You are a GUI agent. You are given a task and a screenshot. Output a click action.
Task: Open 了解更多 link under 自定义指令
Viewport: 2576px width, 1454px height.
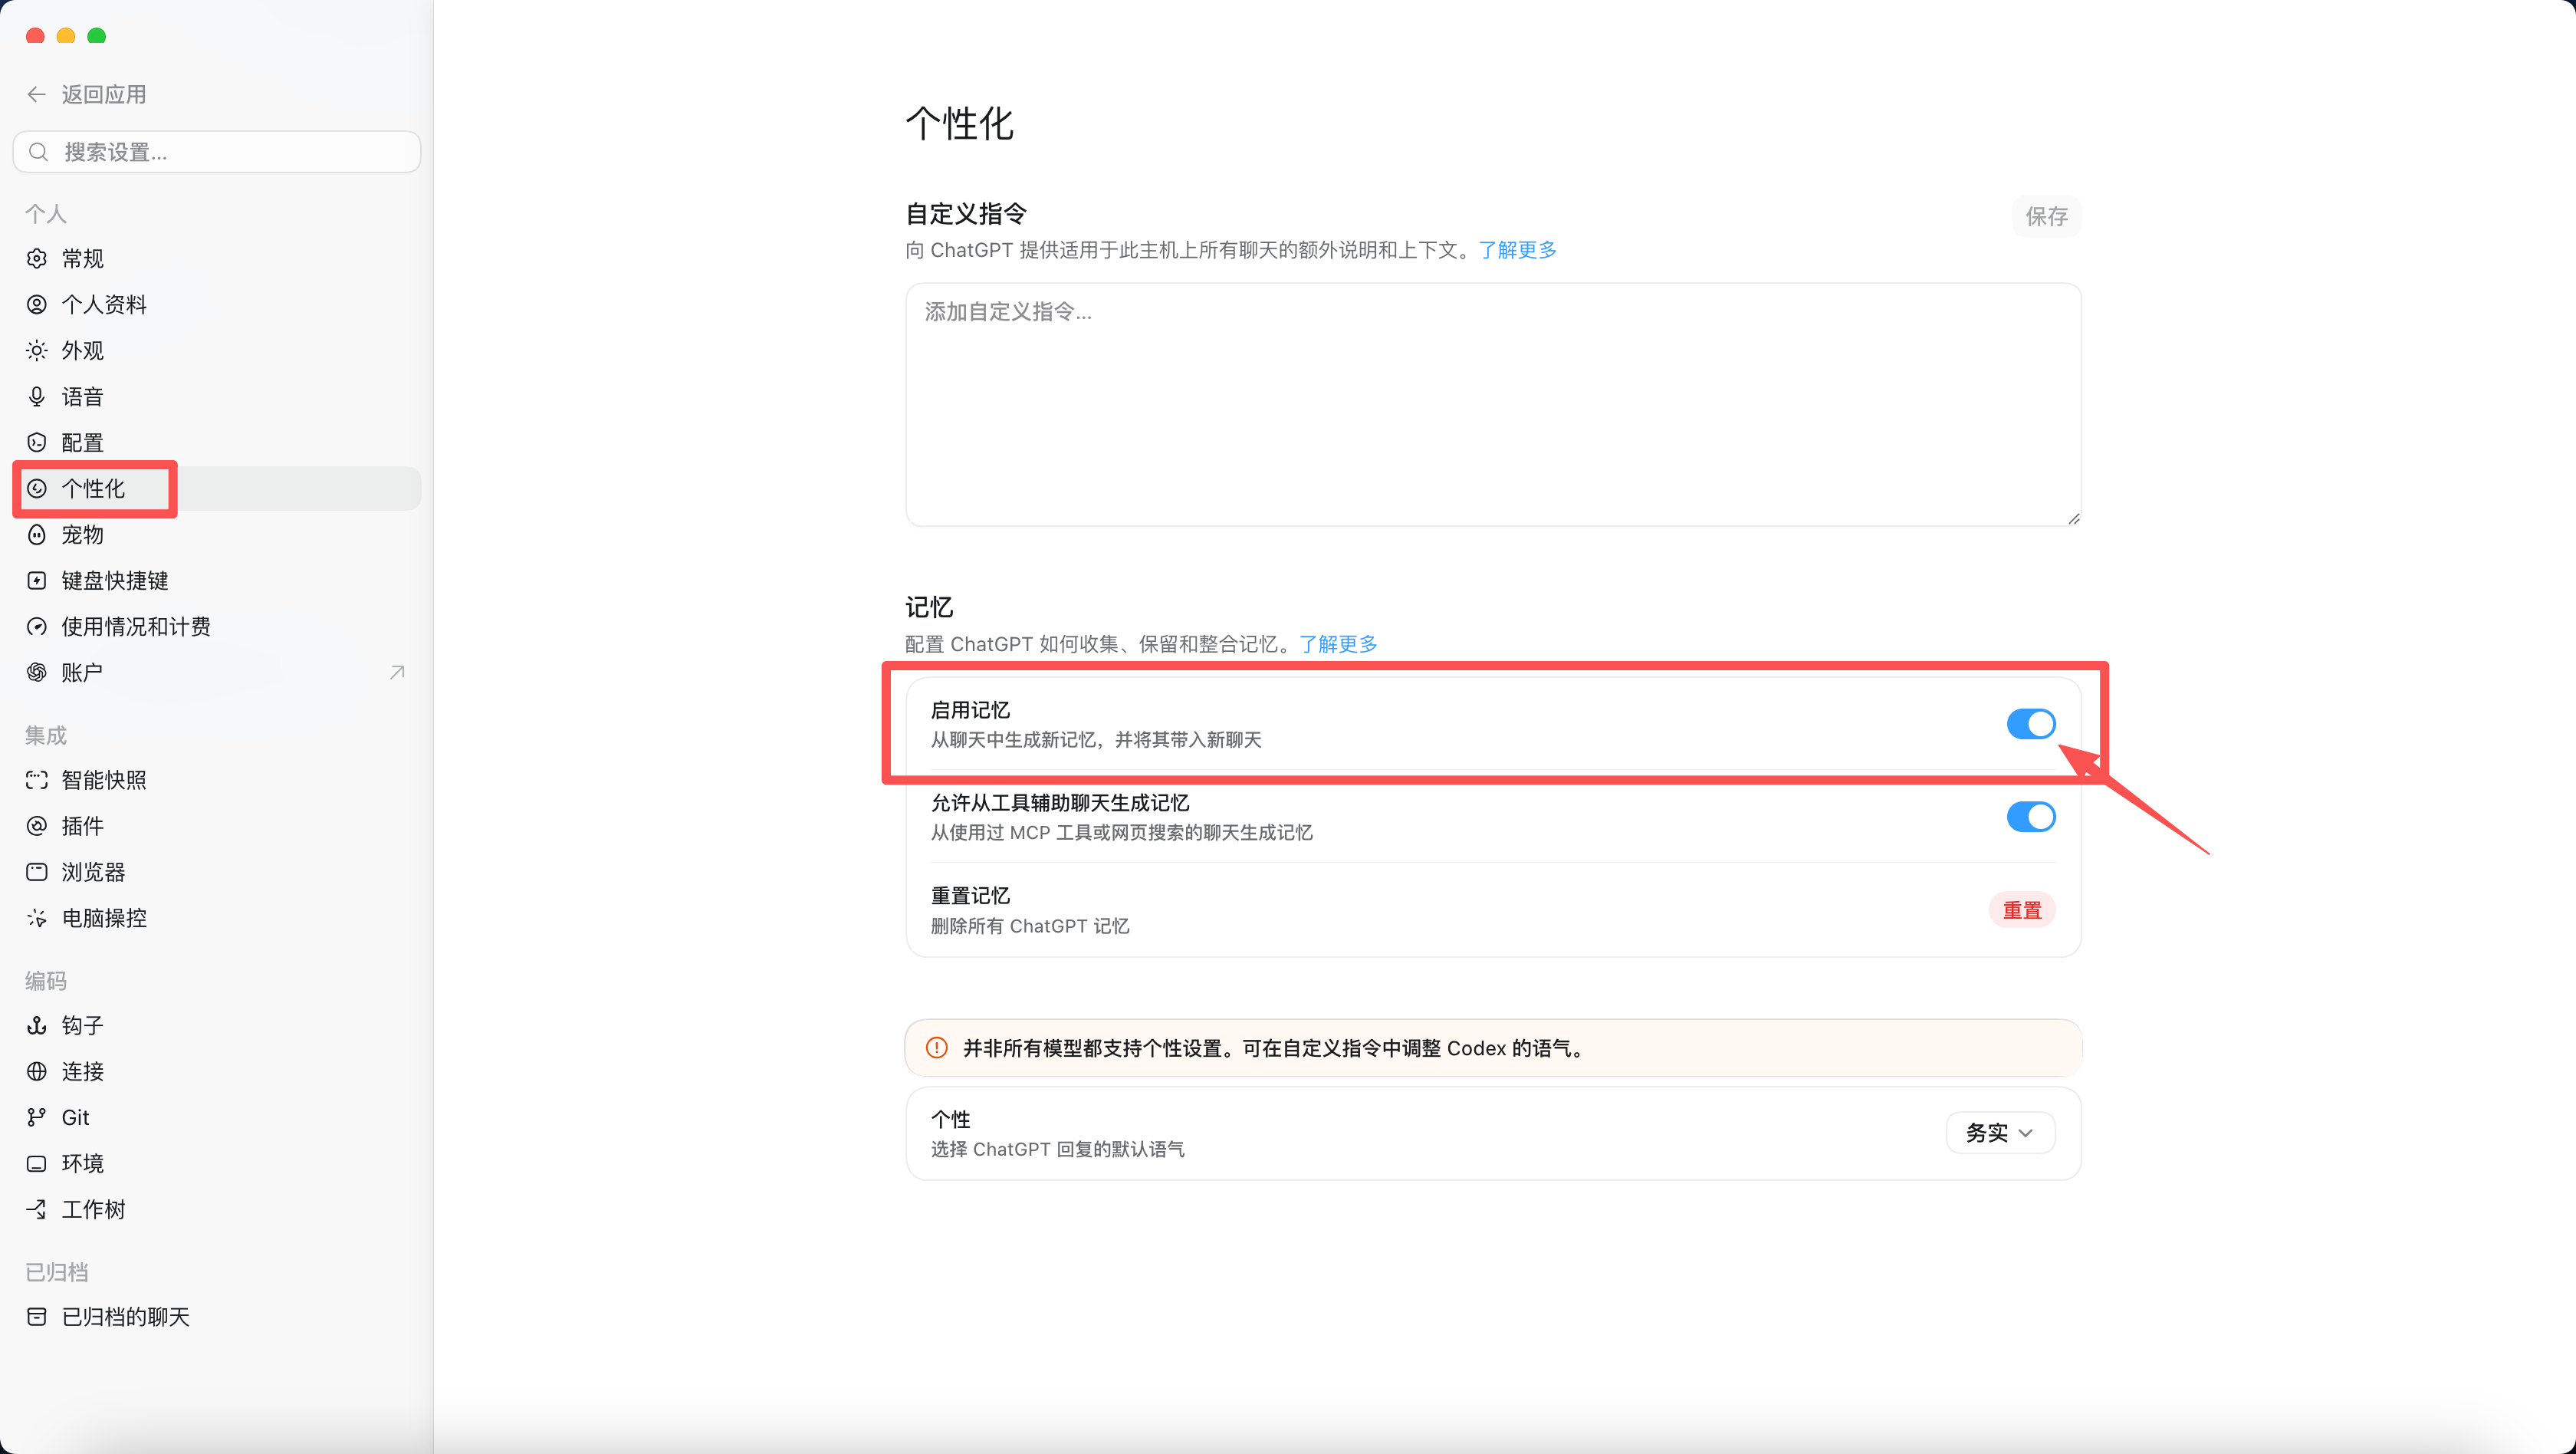[x=1517, y=250]
